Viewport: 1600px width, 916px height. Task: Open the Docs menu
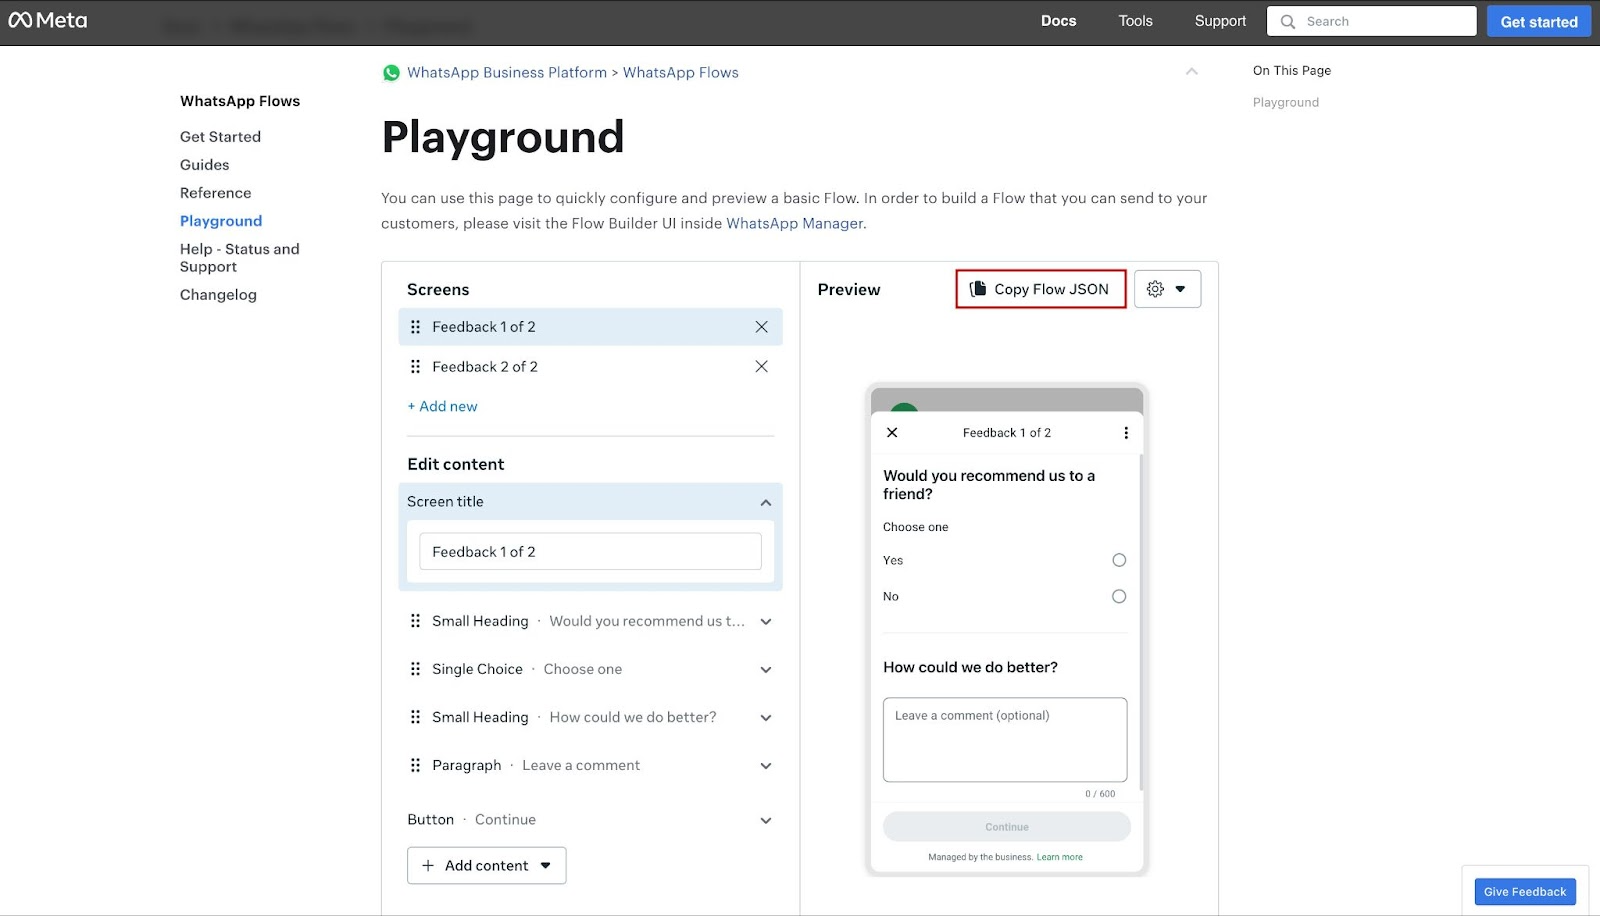[x=1058, y=21]
